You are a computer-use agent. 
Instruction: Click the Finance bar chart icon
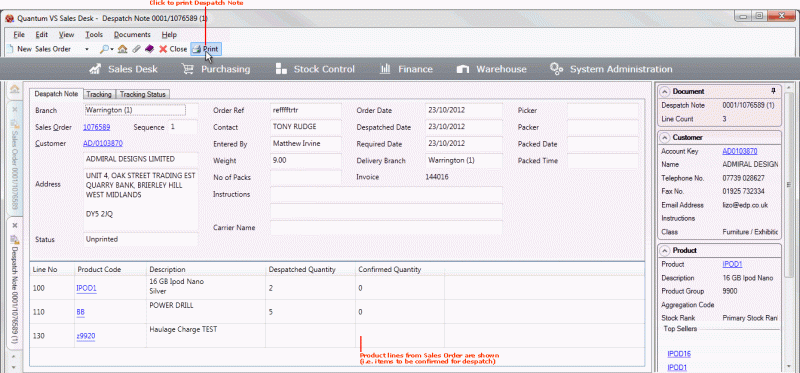tap(386, 69)
